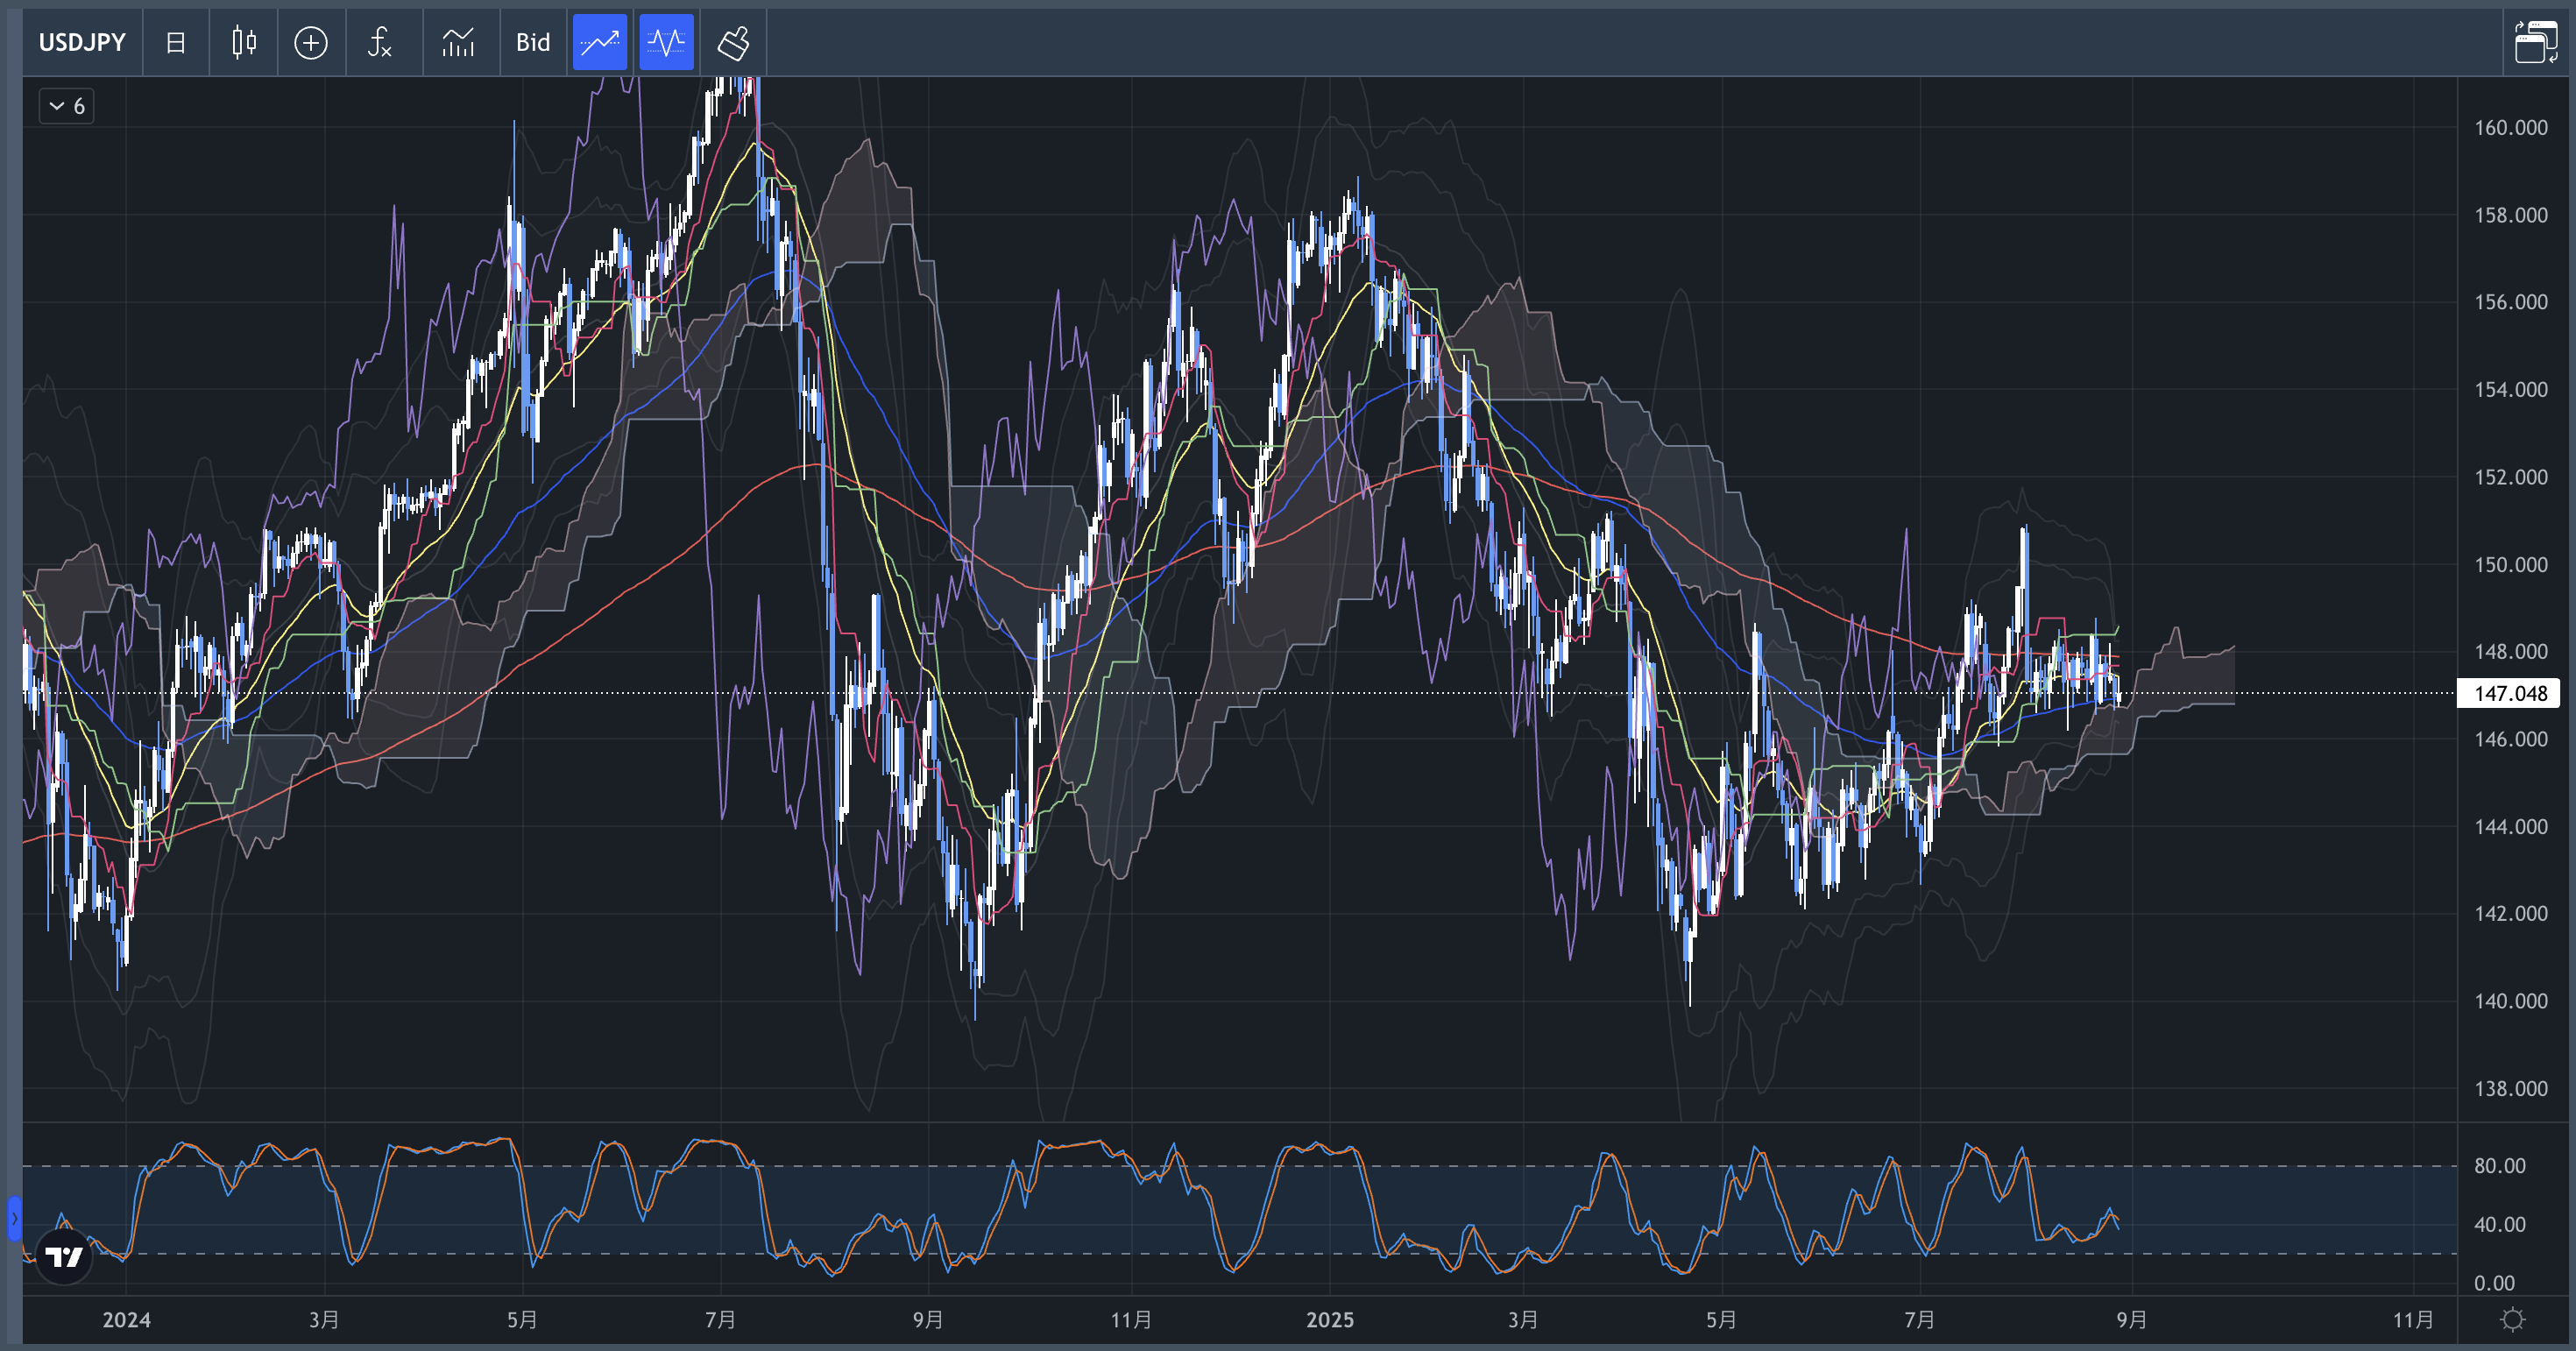
Task: Open the candlestick chart type menu
Action: point(244,43)
